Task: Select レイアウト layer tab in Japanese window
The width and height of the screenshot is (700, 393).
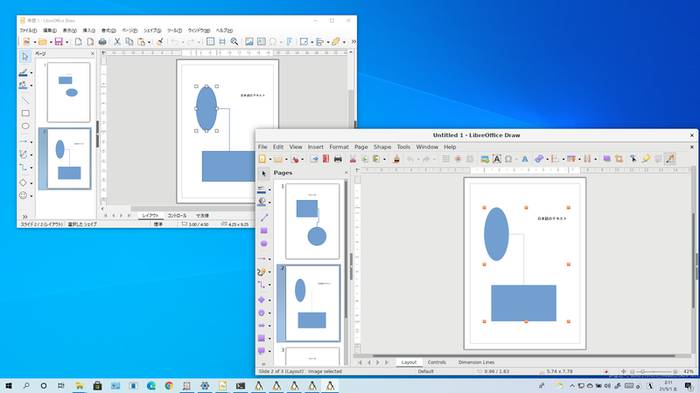Action: point(150,215)
